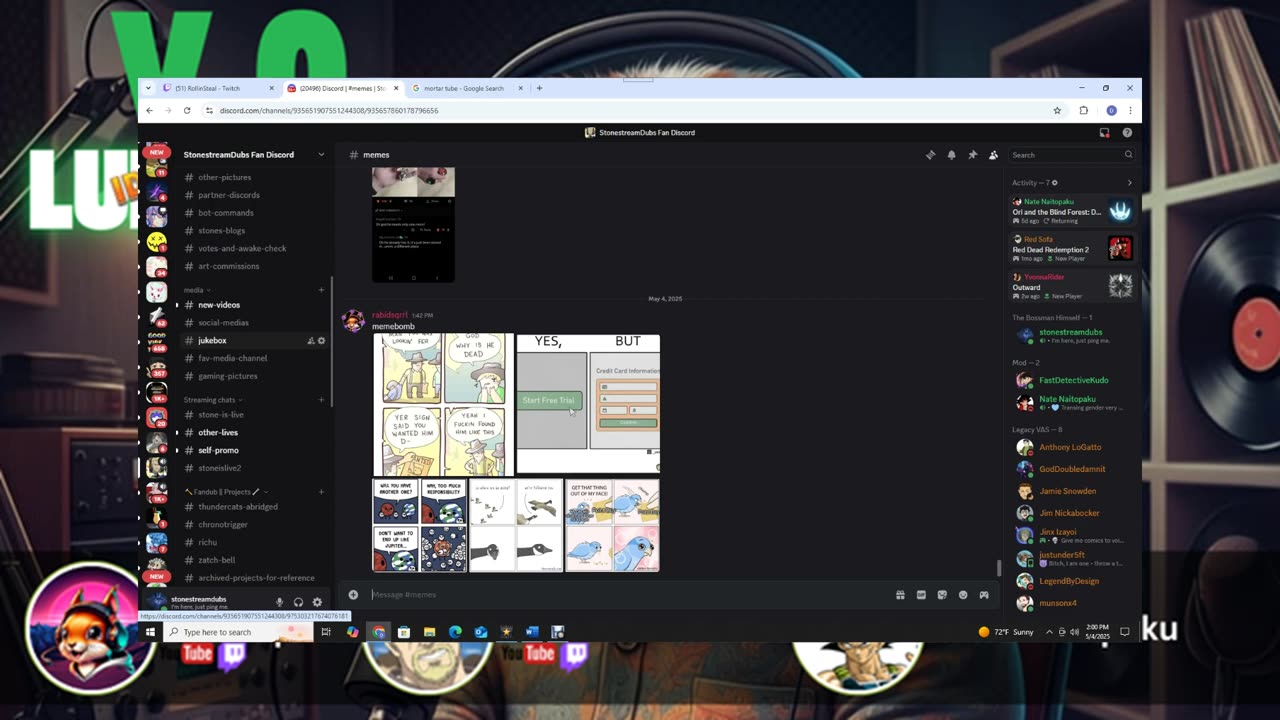Click the Discord Search box
1280x720 pixels.
pyautogui.click(x=1071, y=155)
